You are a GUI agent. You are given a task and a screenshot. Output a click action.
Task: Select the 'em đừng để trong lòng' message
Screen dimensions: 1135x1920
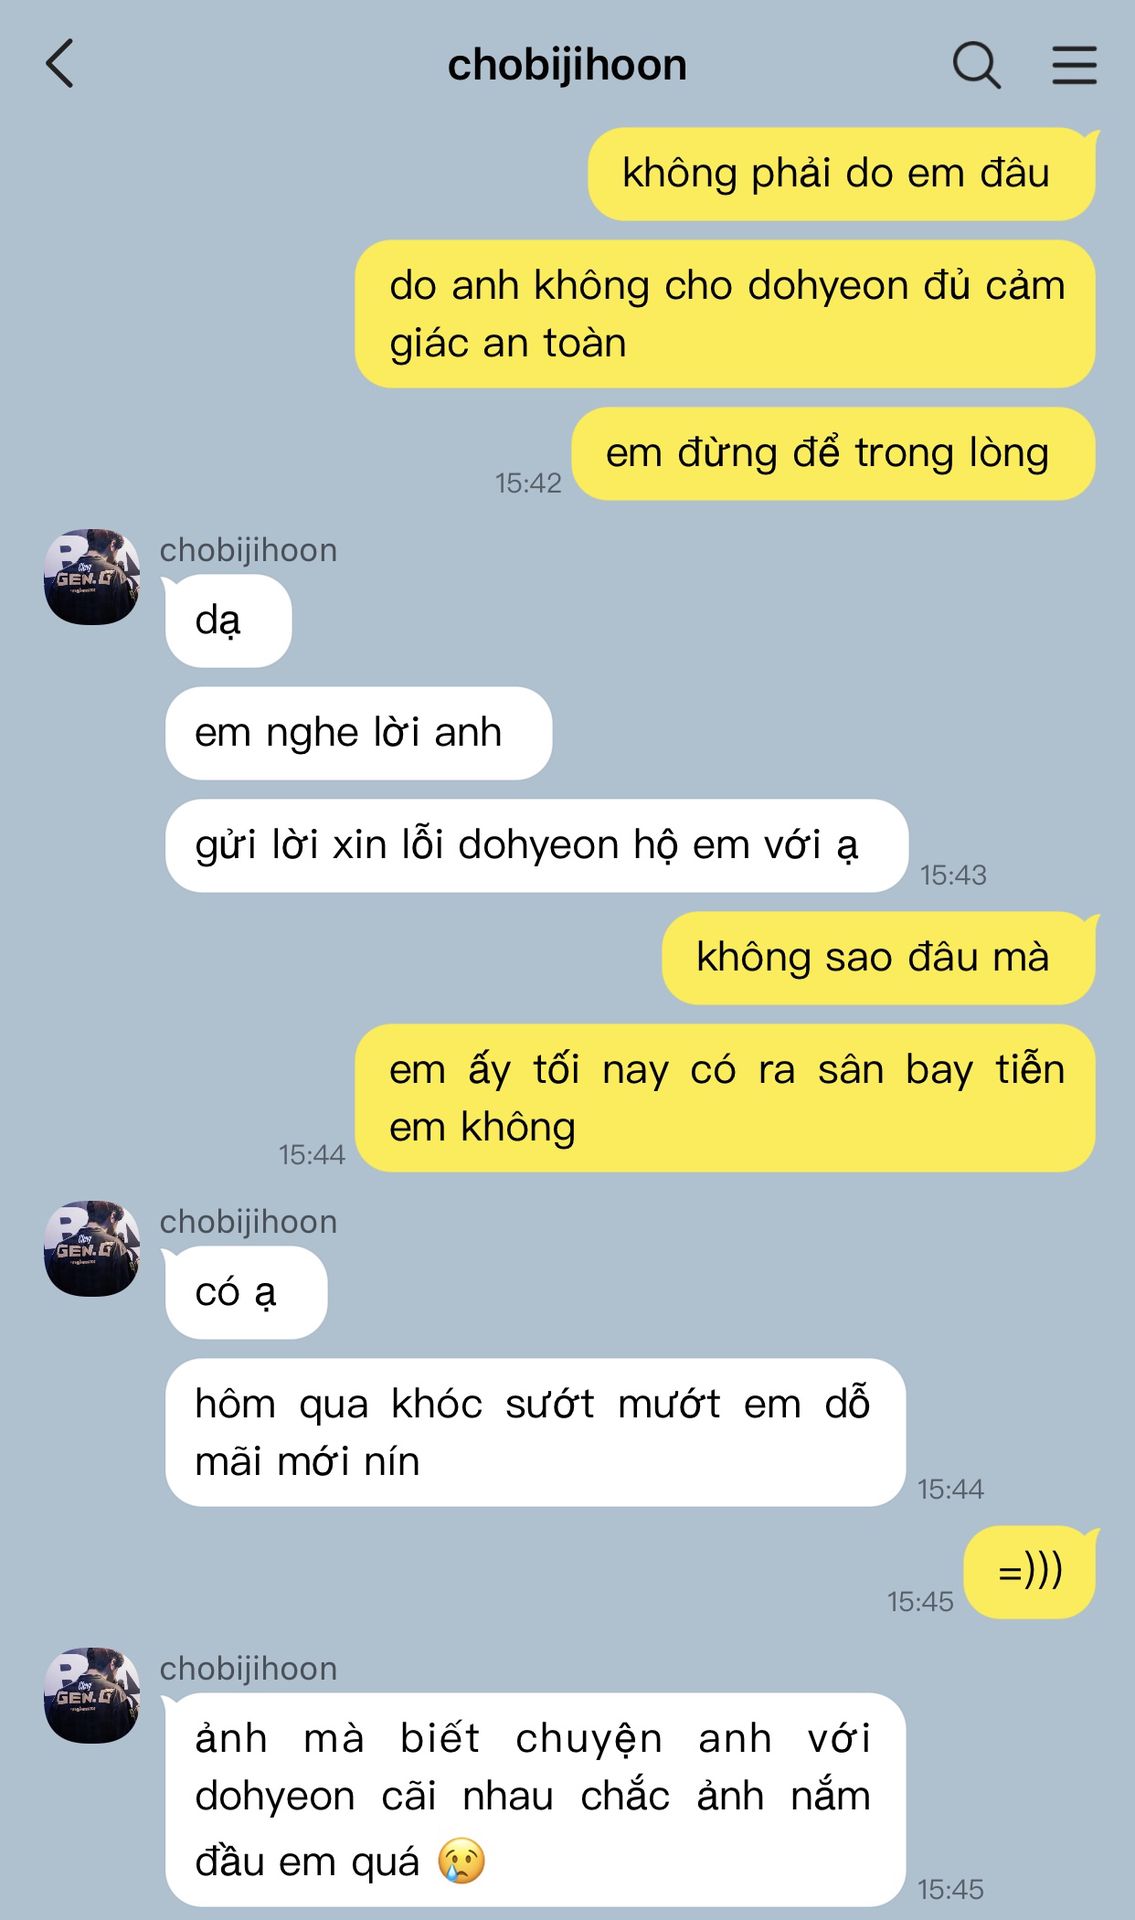[x=834, y=454]
